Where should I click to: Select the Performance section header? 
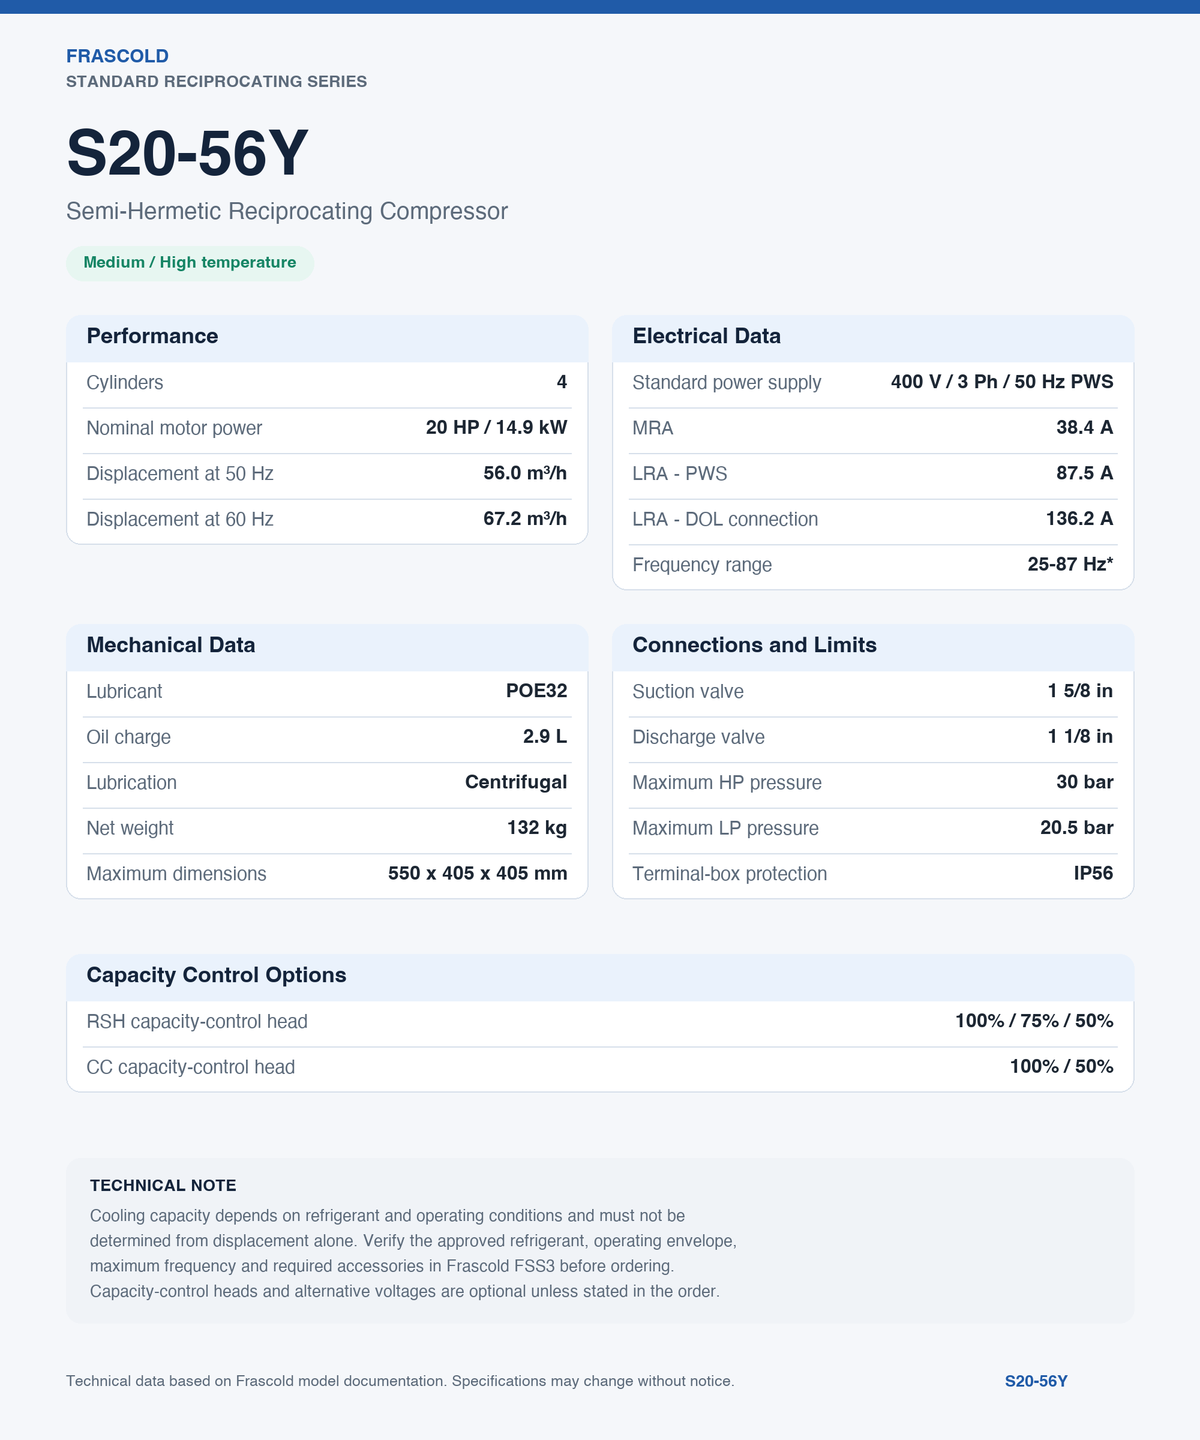[152, 336]
